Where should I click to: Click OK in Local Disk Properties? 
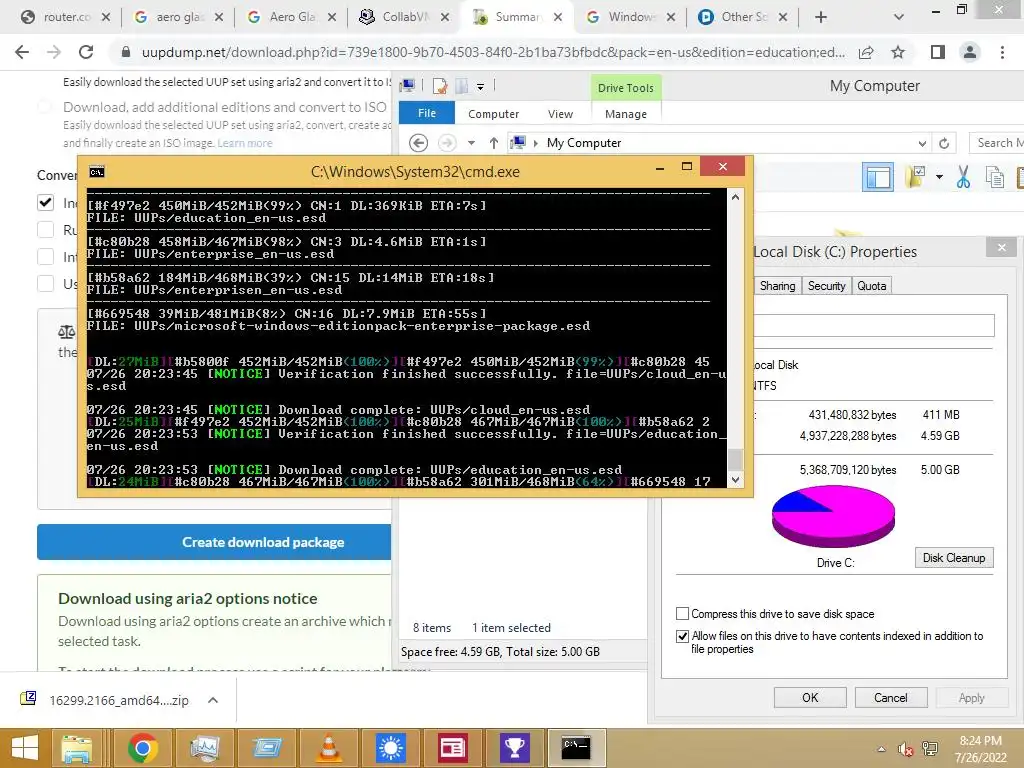pyautogui.click(x=810, y=697)
